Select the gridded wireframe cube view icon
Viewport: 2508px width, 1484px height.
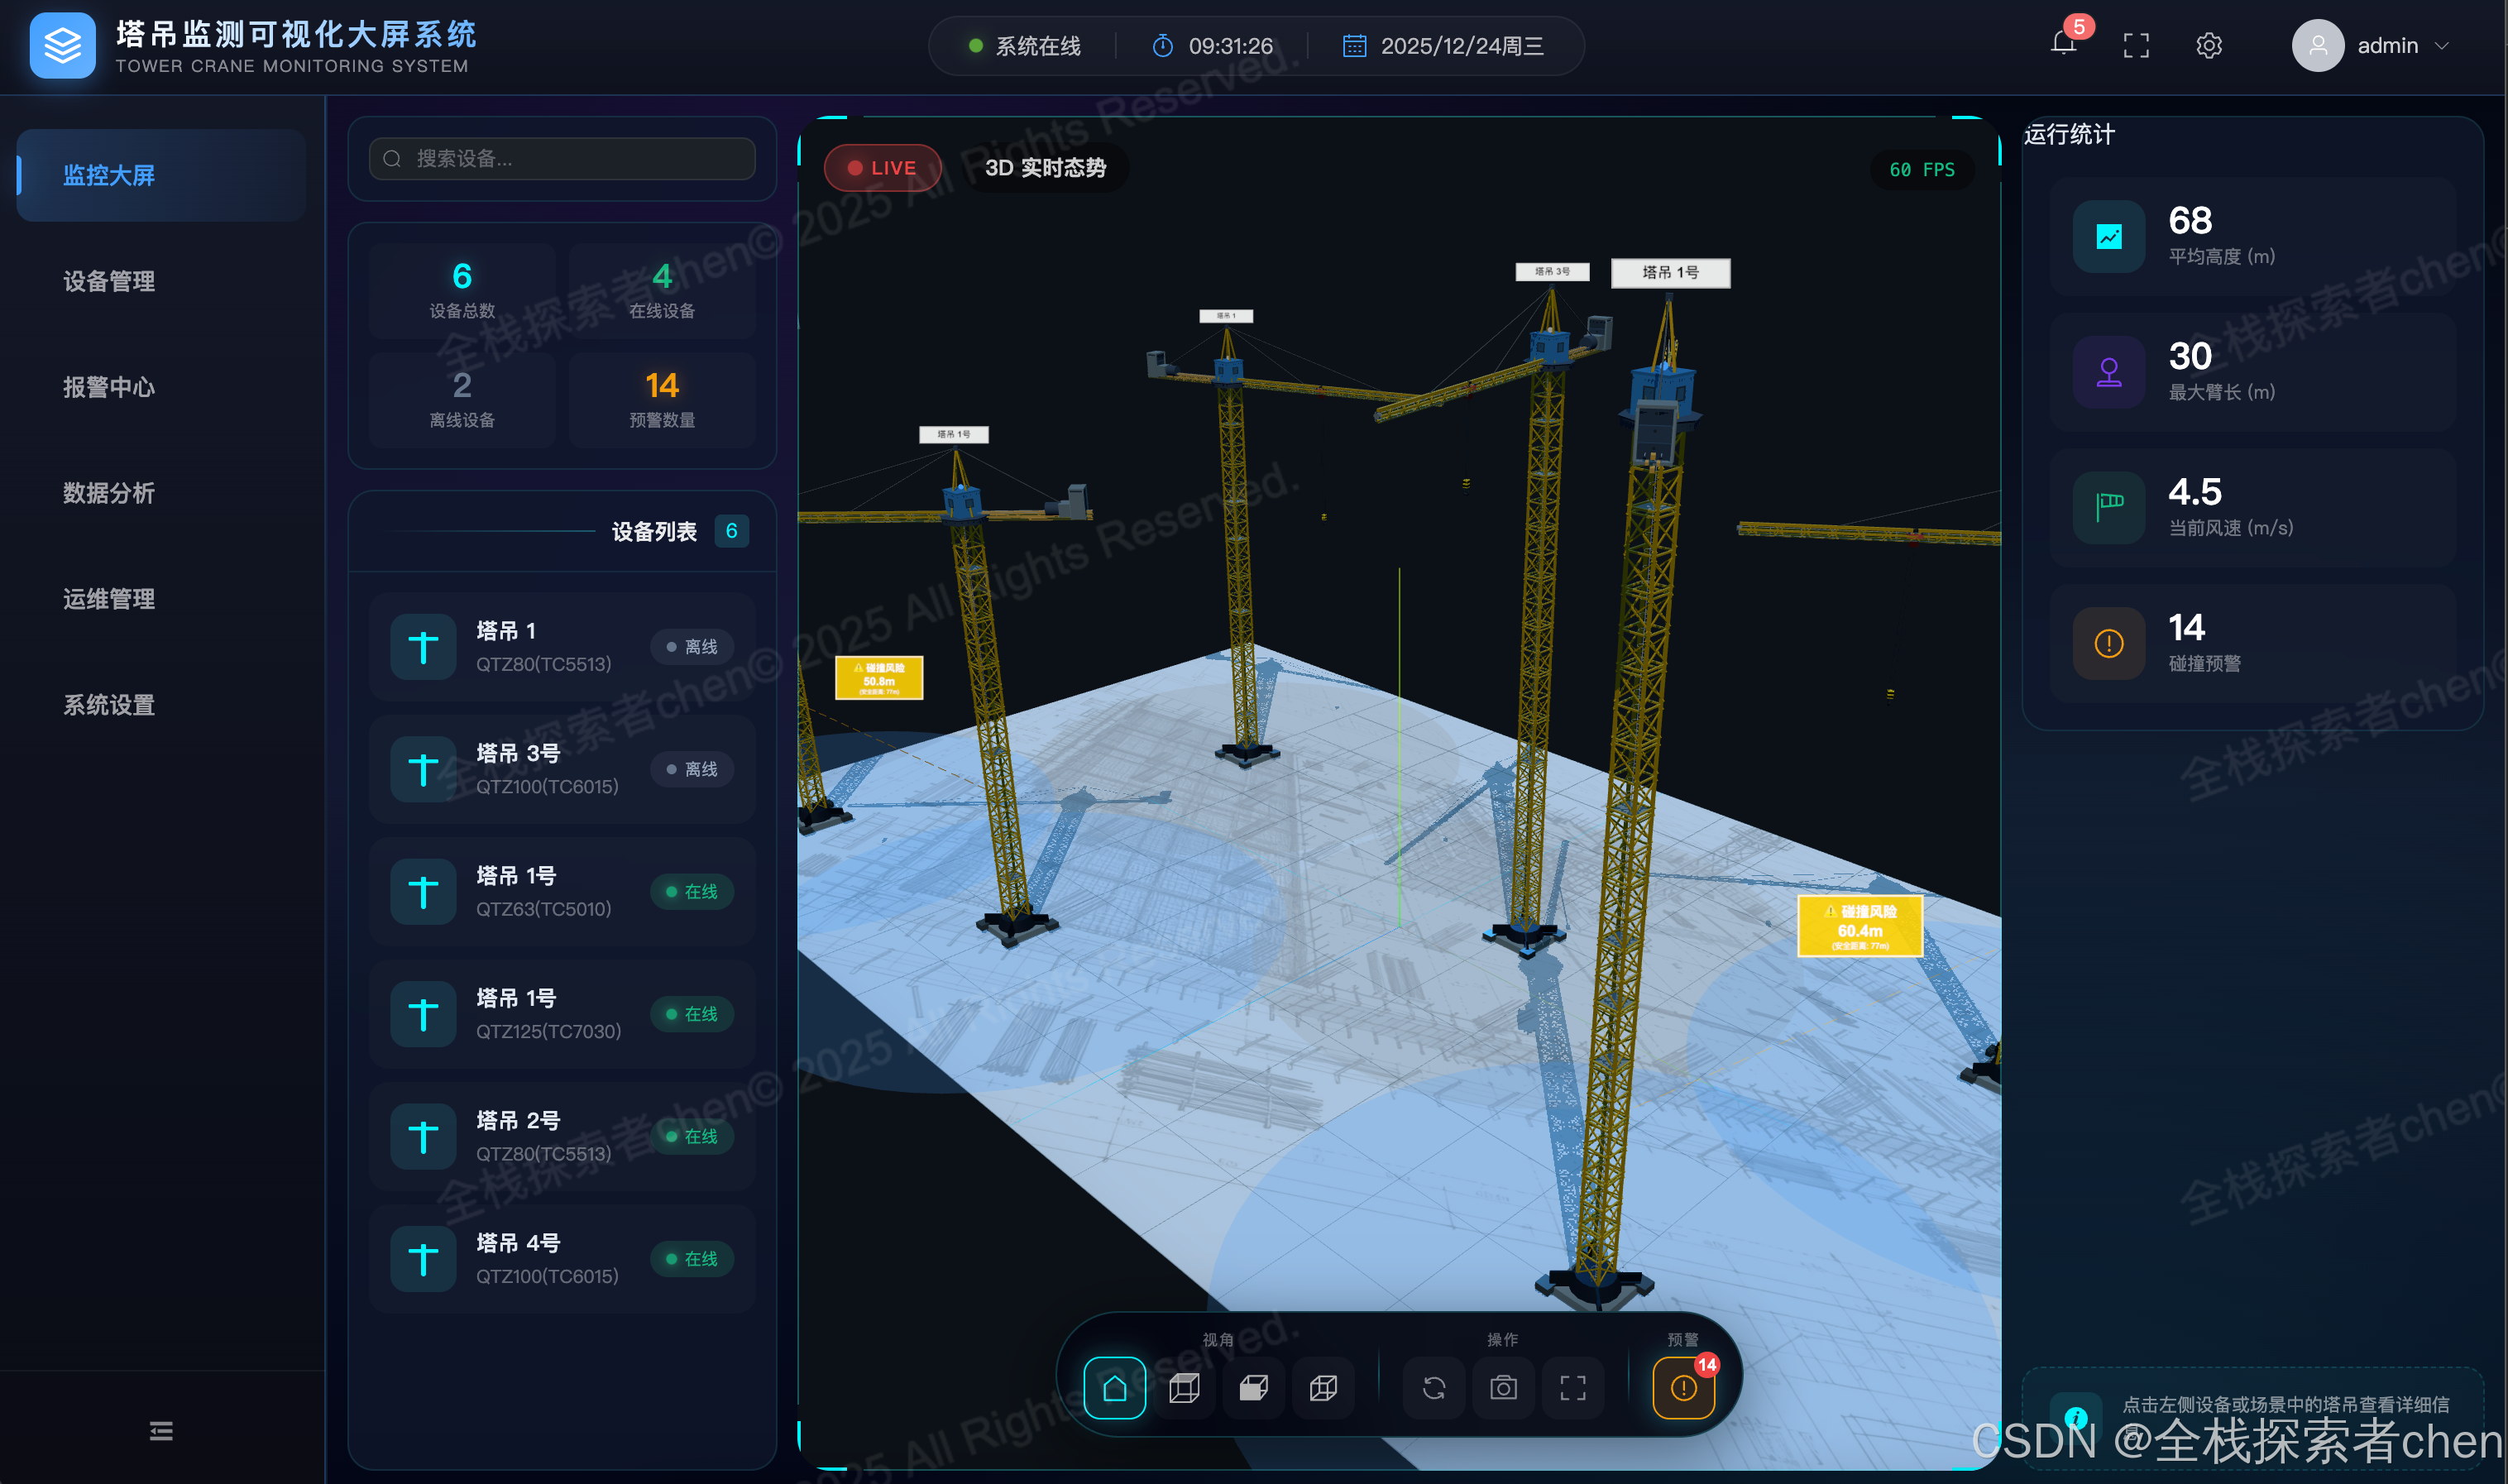coord(1323,1388)
